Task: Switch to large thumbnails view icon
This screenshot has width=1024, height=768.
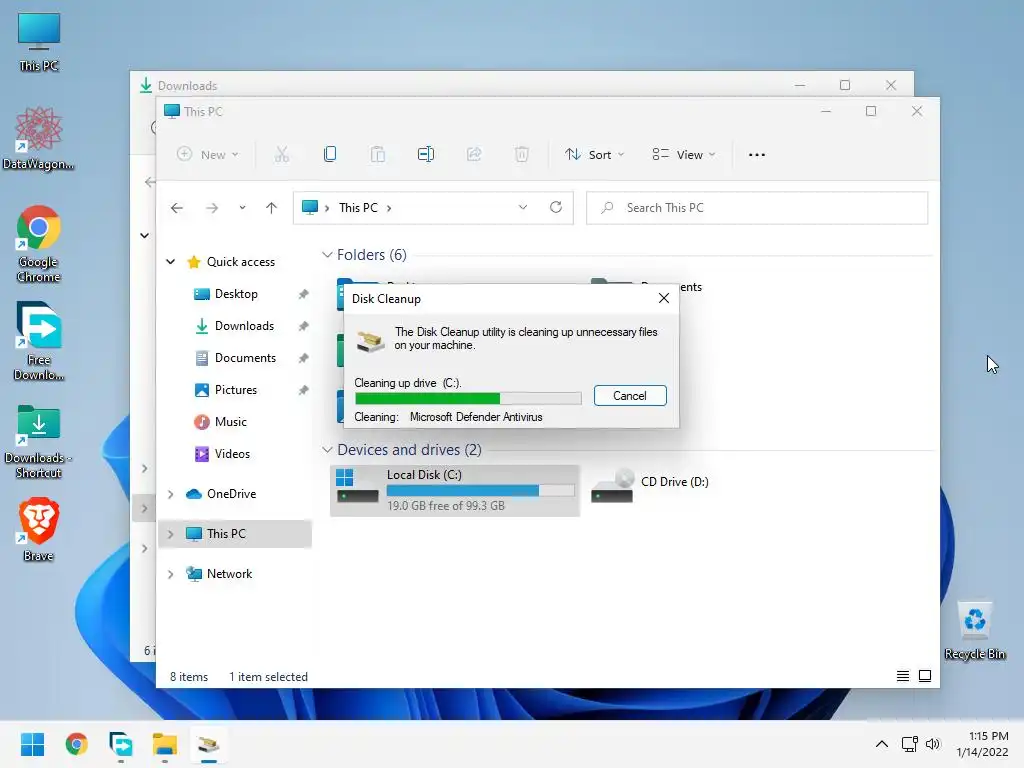Action: point(925,676)
